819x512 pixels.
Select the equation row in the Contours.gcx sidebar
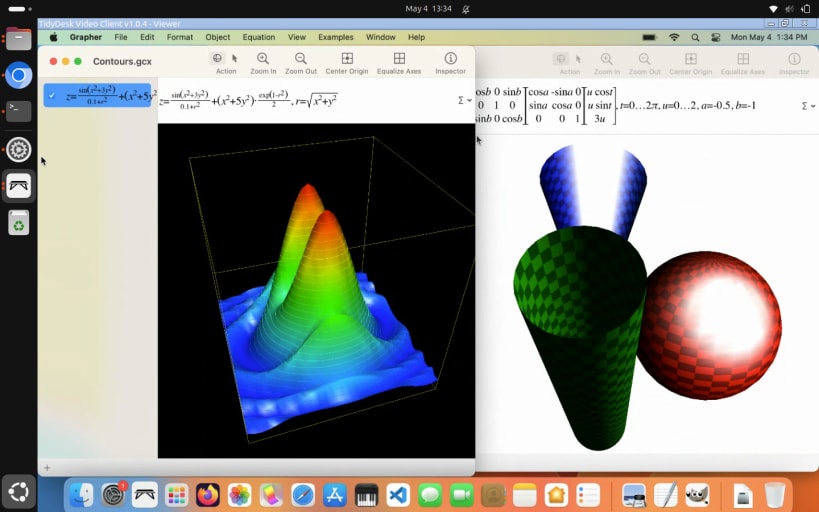[x=97, y=96]
